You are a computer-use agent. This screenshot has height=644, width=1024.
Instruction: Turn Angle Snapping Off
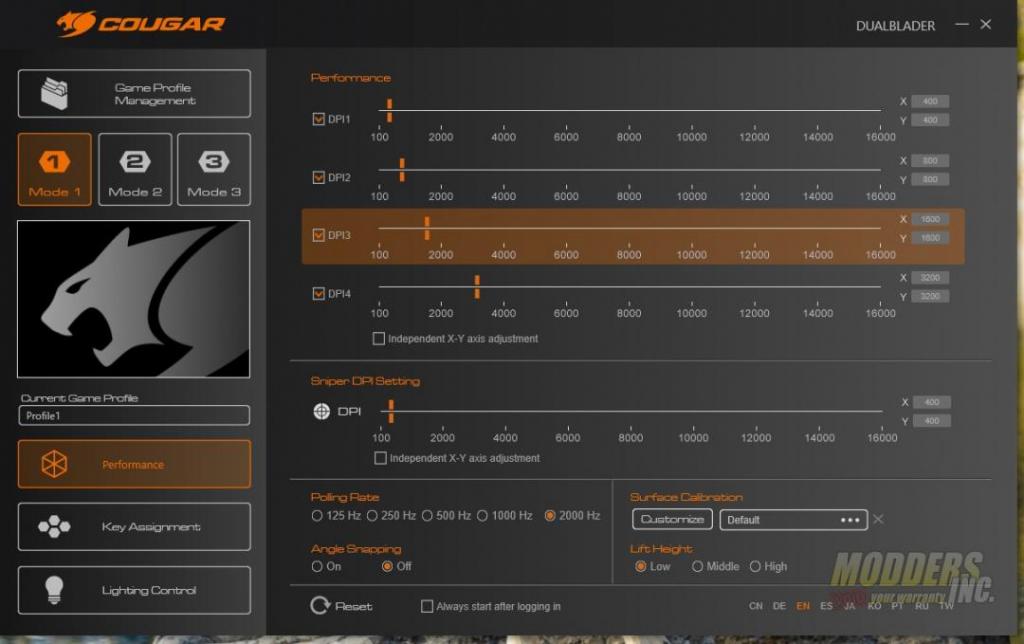(387, 566)
